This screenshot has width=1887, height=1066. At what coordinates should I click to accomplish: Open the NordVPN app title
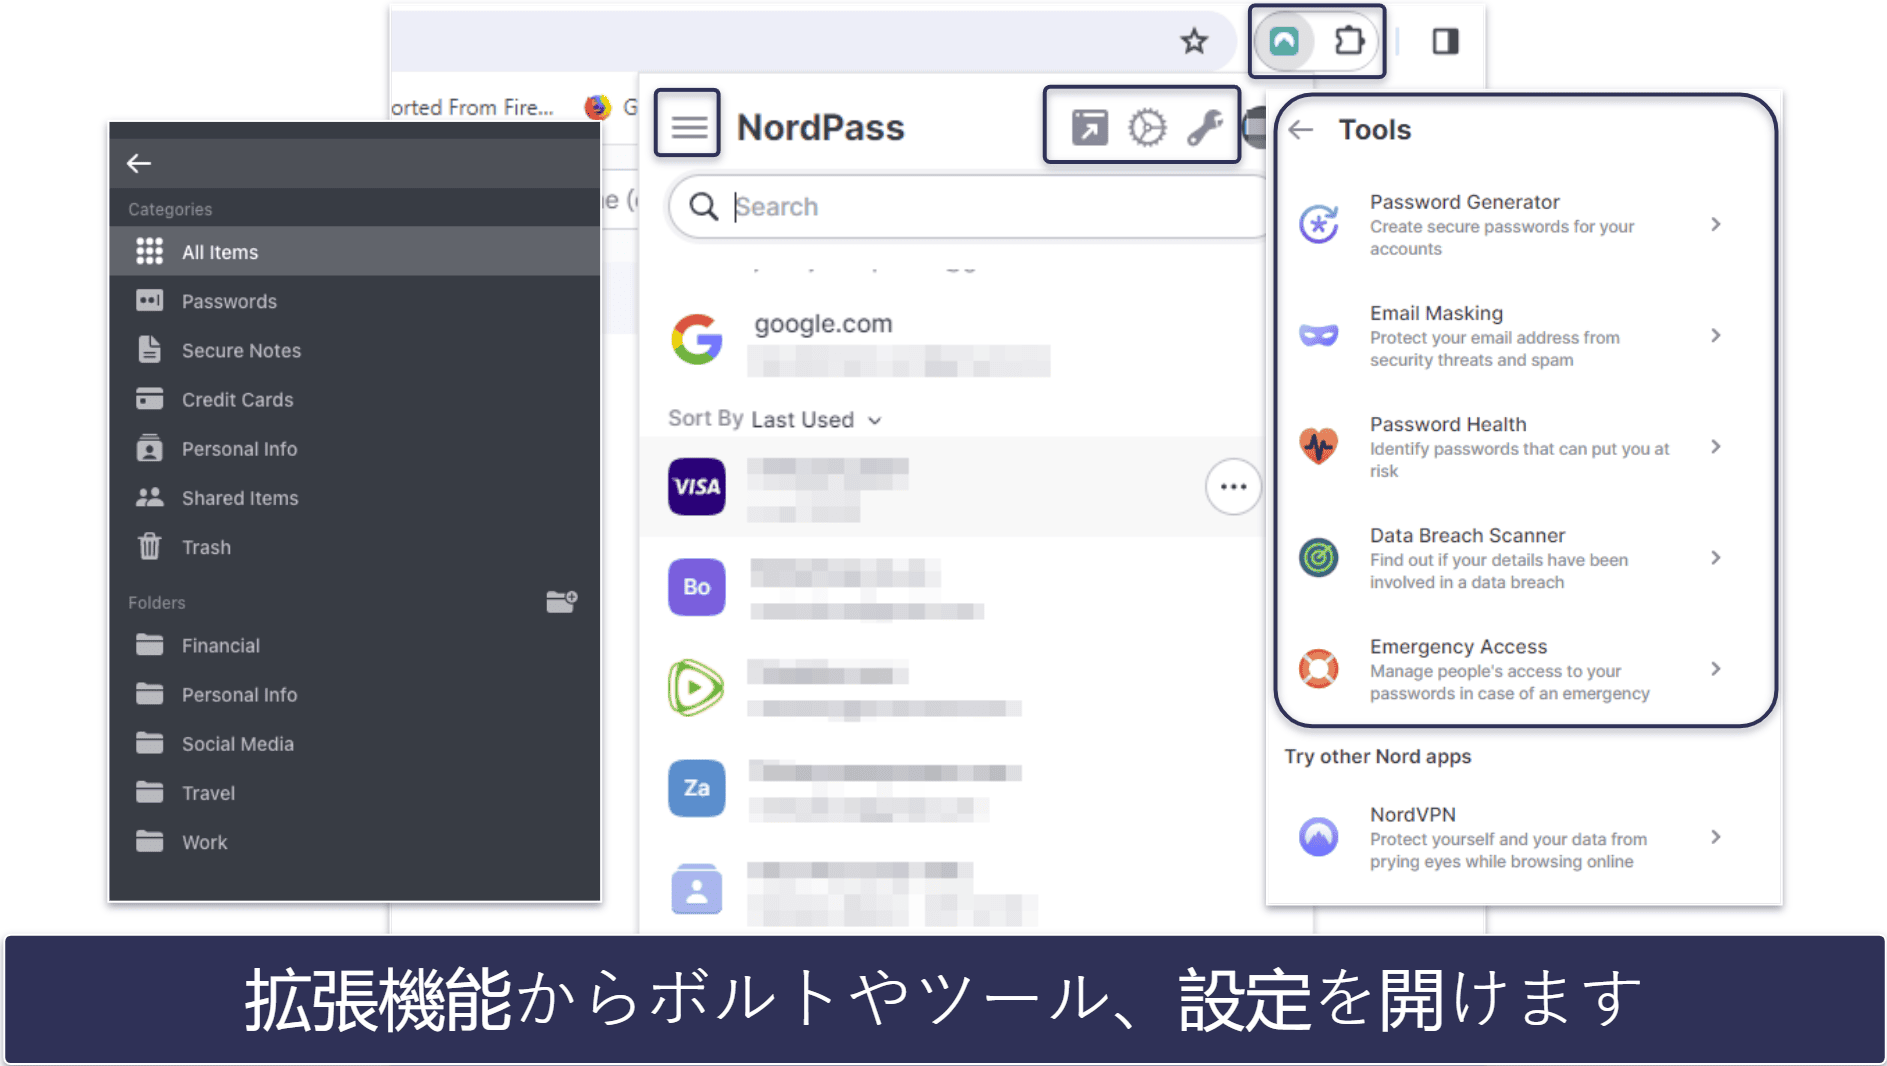(x=1412, y=814)
